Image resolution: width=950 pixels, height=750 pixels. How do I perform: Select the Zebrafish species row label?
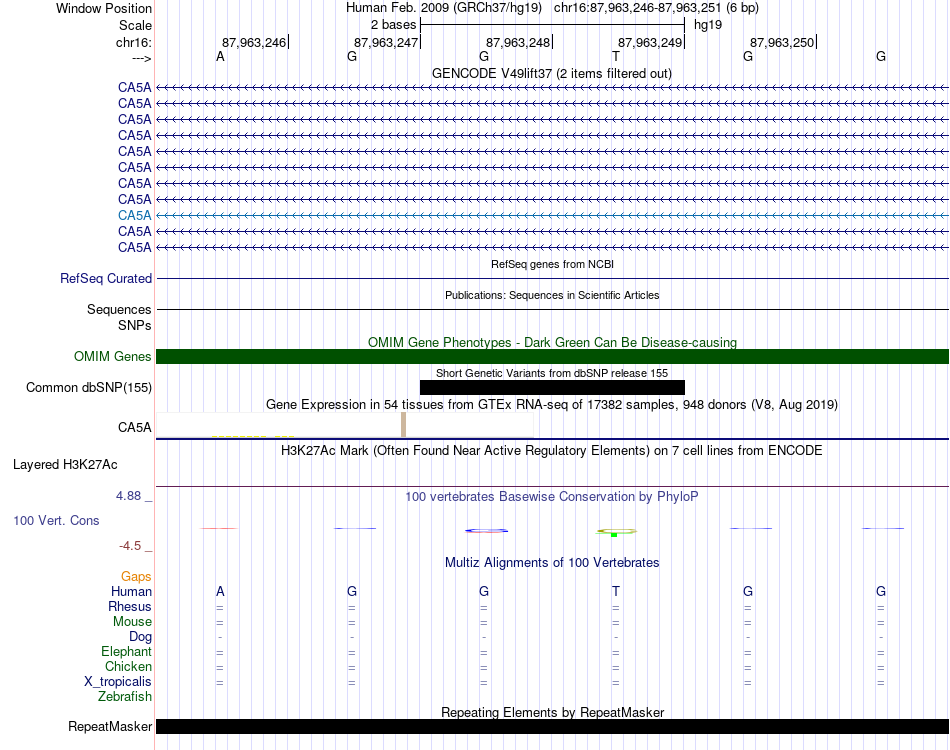125,697
